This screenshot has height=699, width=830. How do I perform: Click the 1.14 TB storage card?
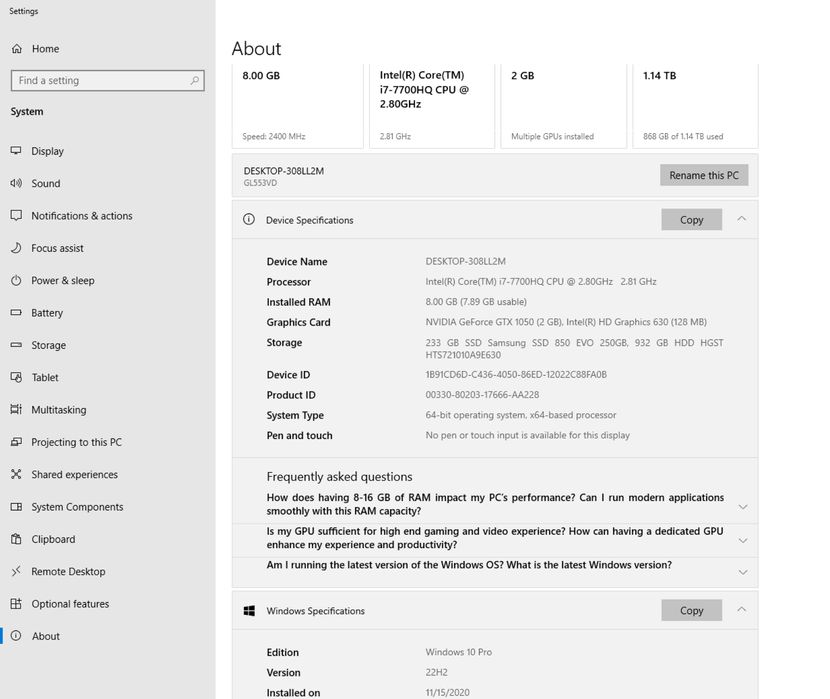pyautogui.click(x=695, y=106)
